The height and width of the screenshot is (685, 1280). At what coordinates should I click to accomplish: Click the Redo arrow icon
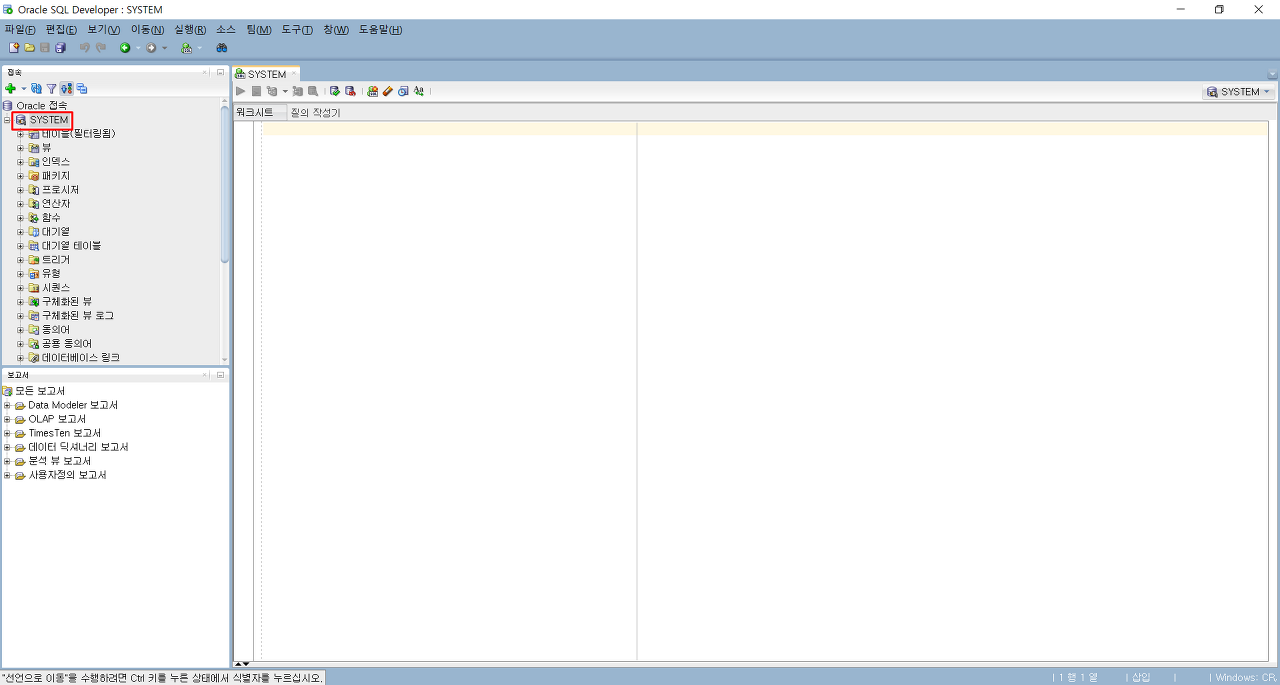[100, 47]
